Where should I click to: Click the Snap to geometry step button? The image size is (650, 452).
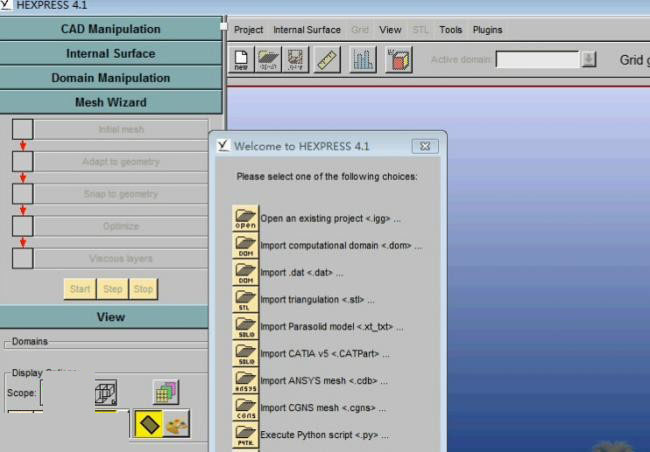[x=121, y=194]
